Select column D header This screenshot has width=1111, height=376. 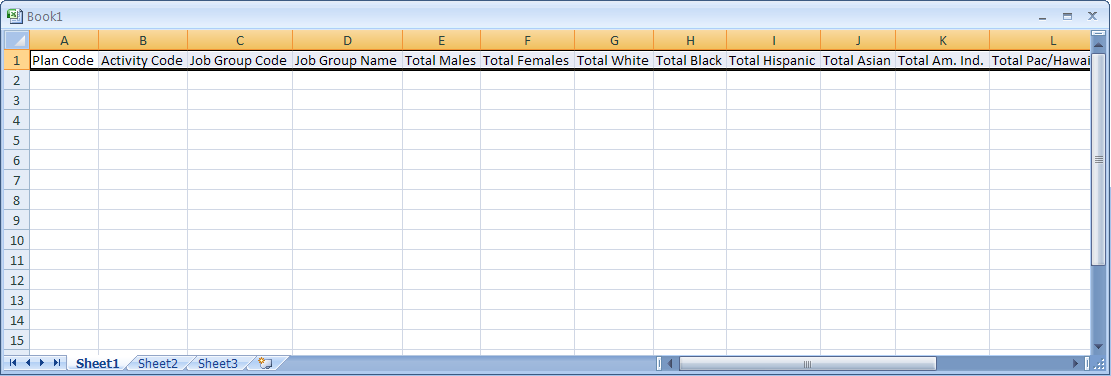click(347, 40)
